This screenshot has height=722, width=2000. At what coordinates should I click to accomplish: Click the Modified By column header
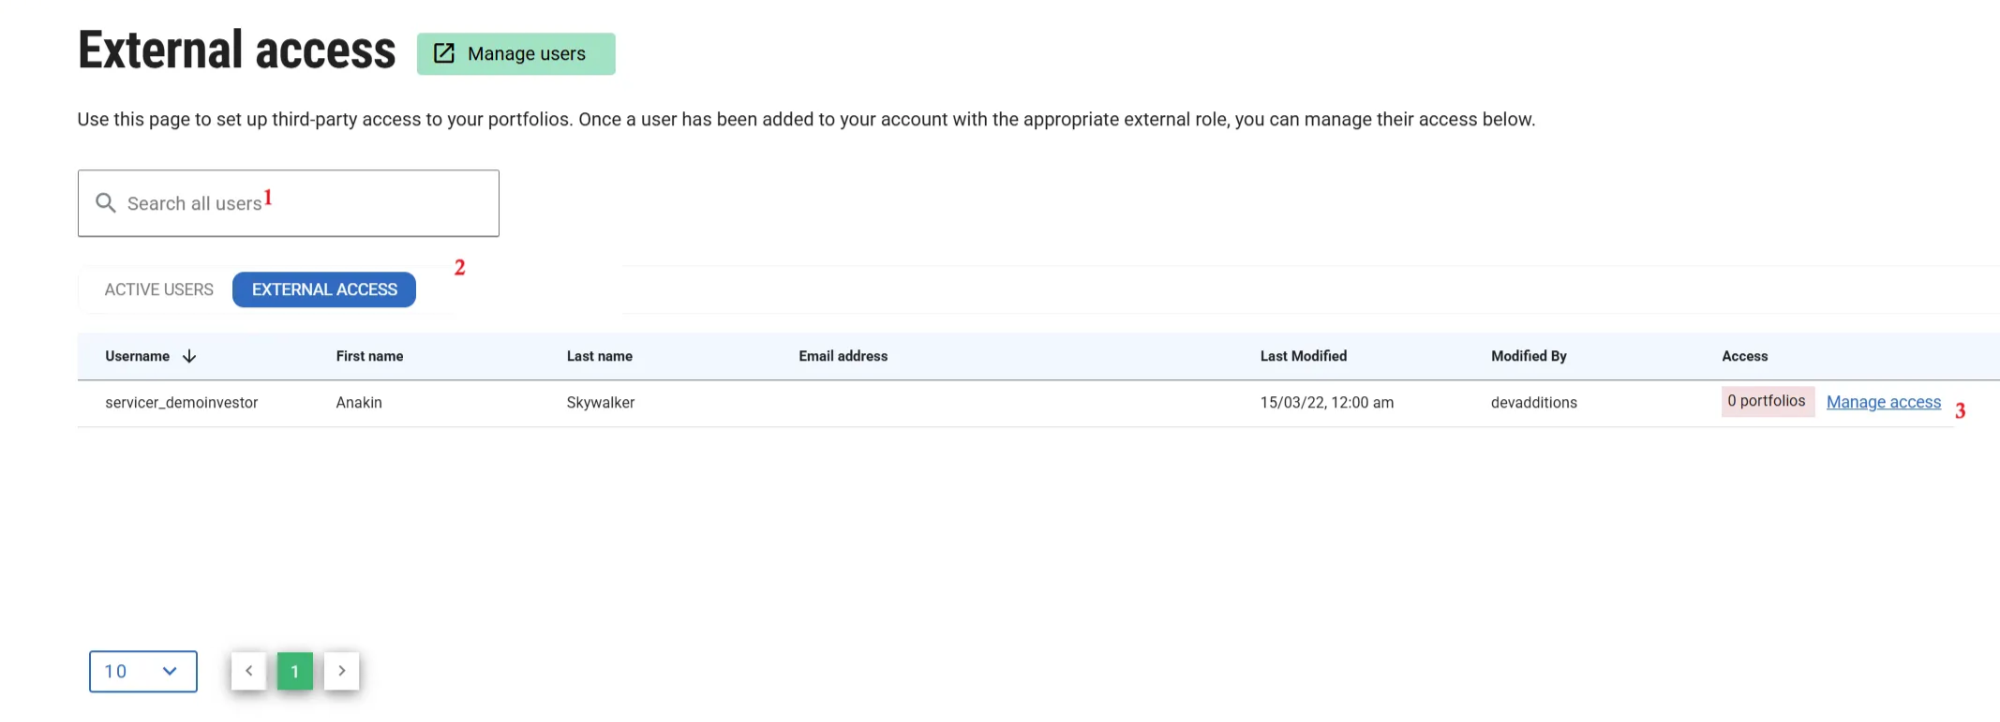pyautogui.click(x=1528, y=356)
